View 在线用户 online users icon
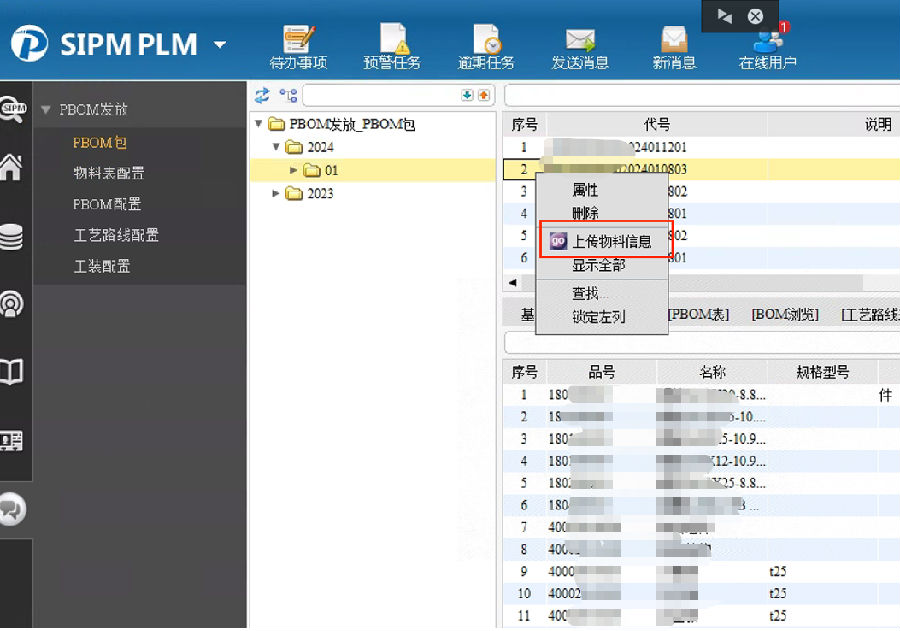 coord(768,42)
